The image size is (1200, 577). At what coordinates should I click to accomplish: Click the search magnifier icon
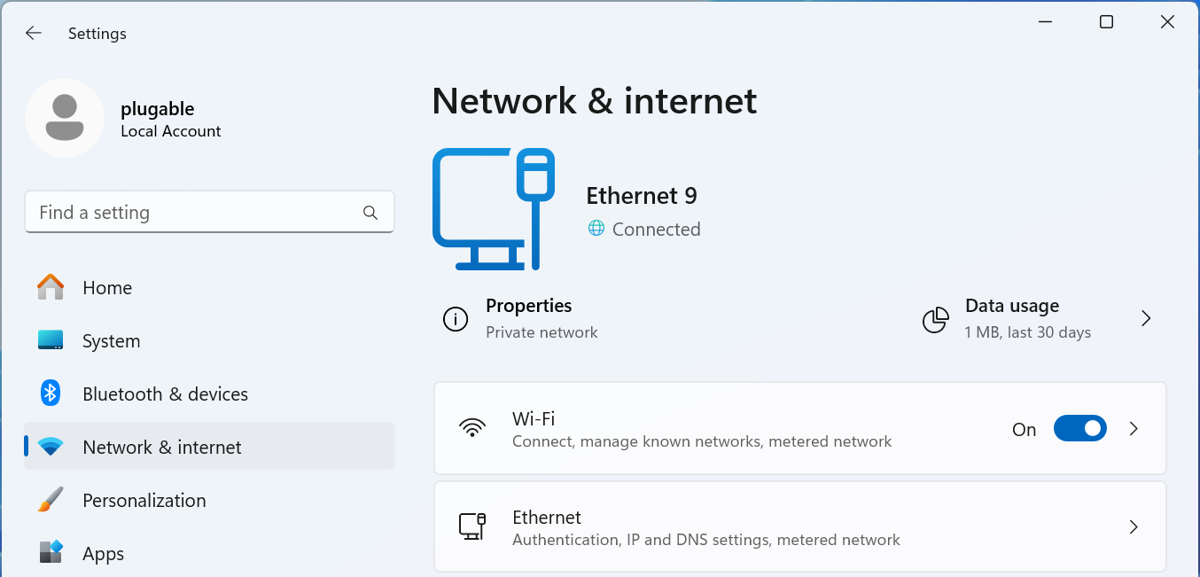point(370,213)
